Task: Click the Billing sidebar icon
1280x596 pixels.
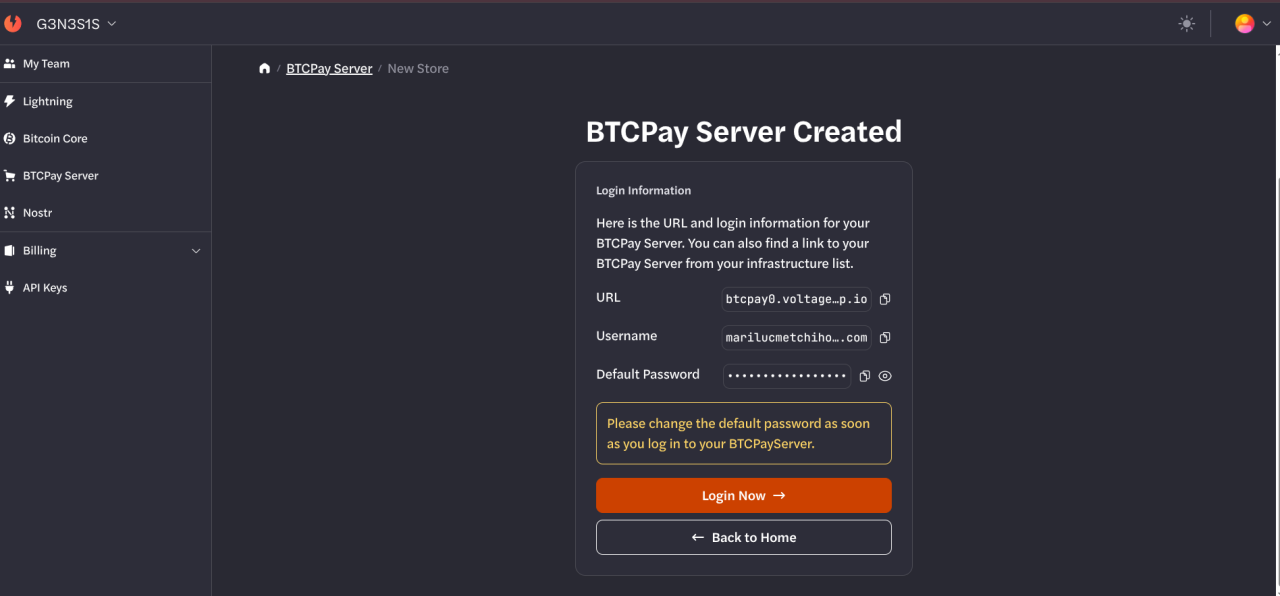Action: click(x=10, y=251)
